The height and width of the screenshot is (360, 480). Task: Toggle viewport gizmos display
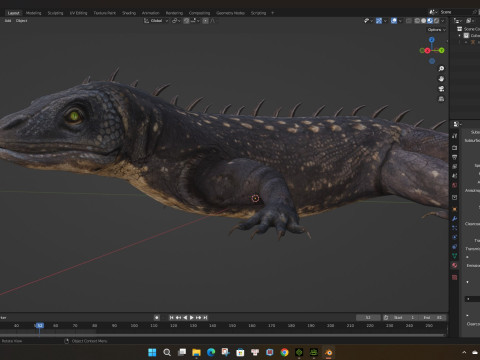379,21
